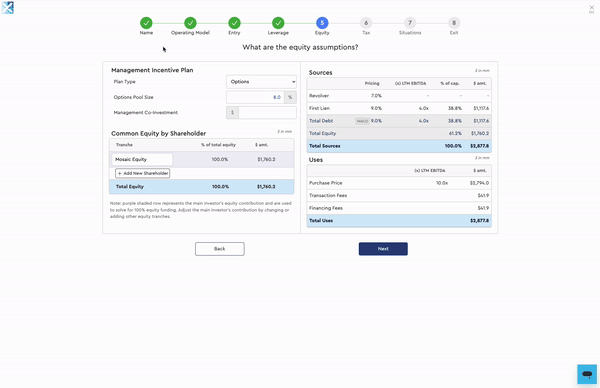Close the wizard with the X icon
This screenshot has height=388, width=600.
pos(592,8)
